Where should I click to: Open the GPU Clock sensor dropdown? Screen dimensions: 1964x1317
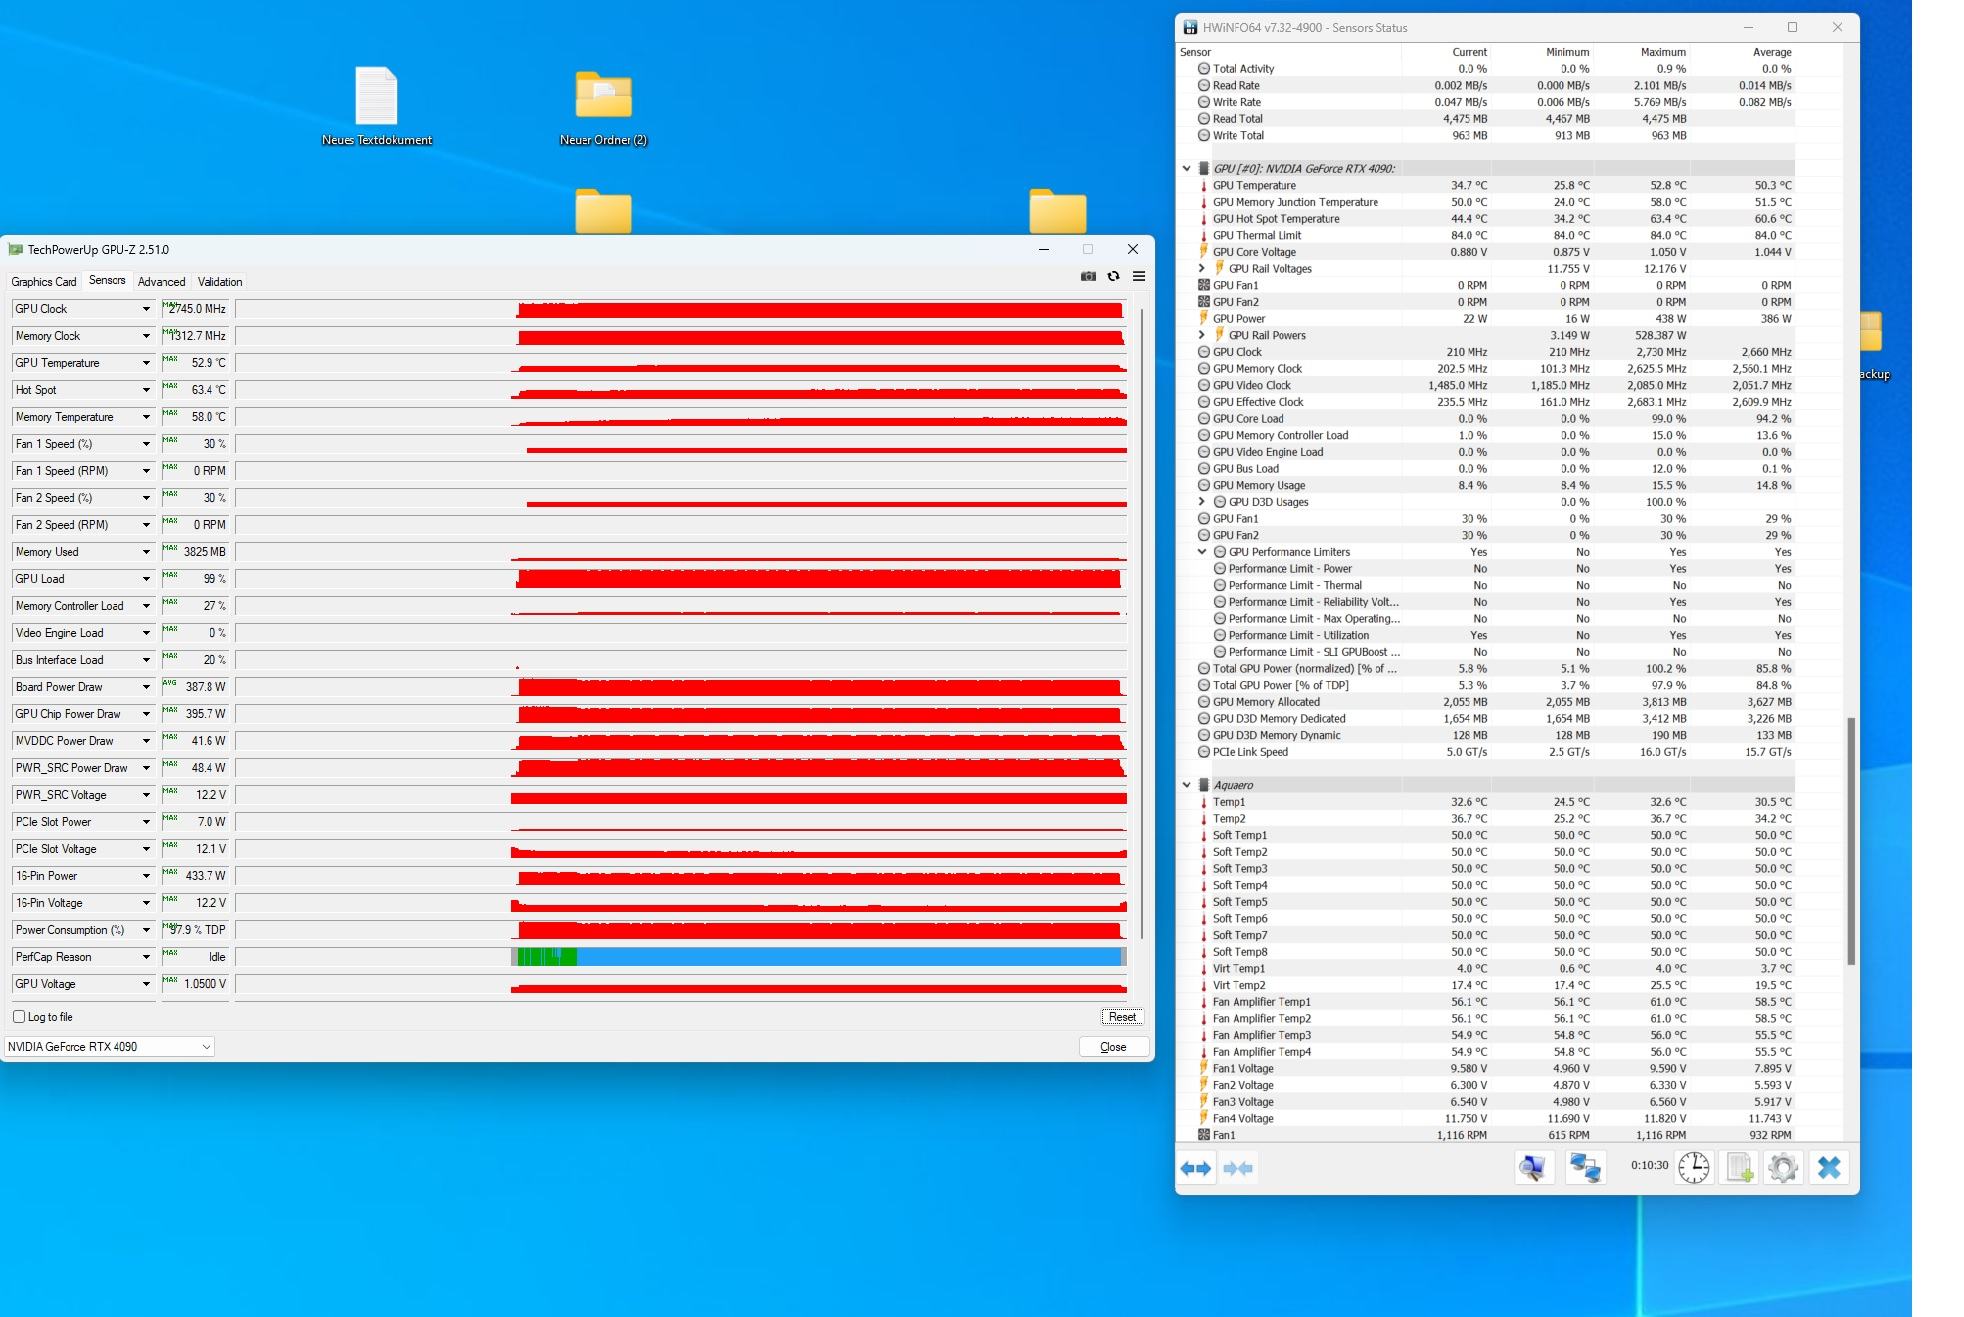click(x=146, y=309)
